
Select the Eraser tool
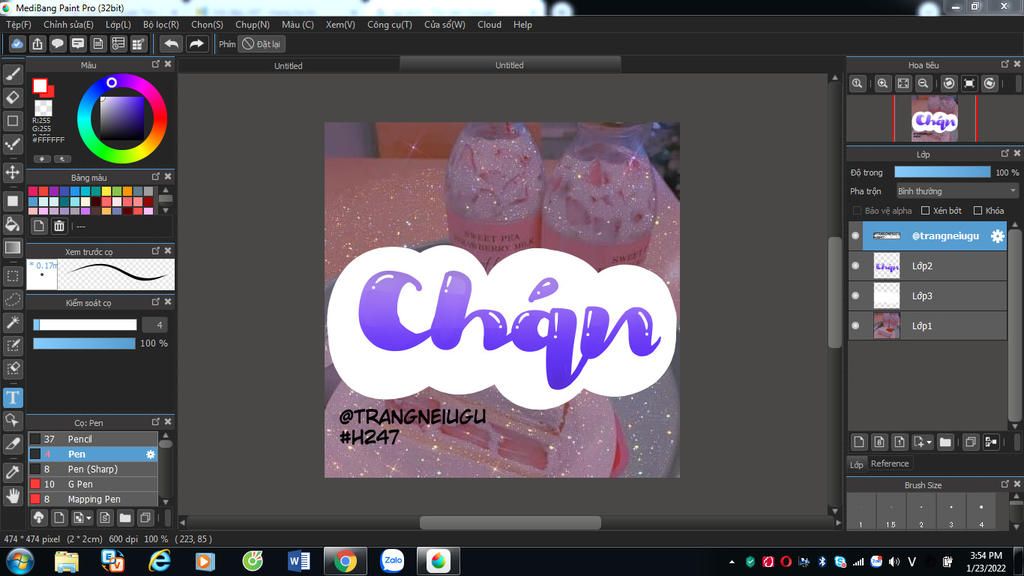tap(12, 97)
